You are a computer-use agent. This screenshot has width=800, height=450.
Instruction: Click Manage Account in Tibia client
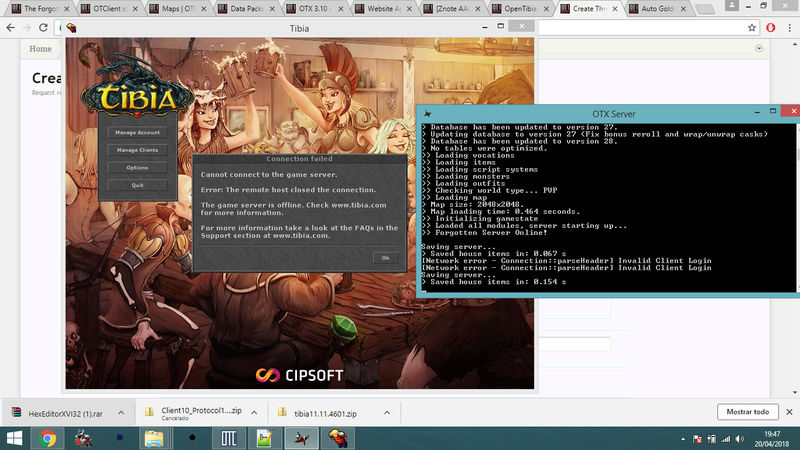pos(137,133)
